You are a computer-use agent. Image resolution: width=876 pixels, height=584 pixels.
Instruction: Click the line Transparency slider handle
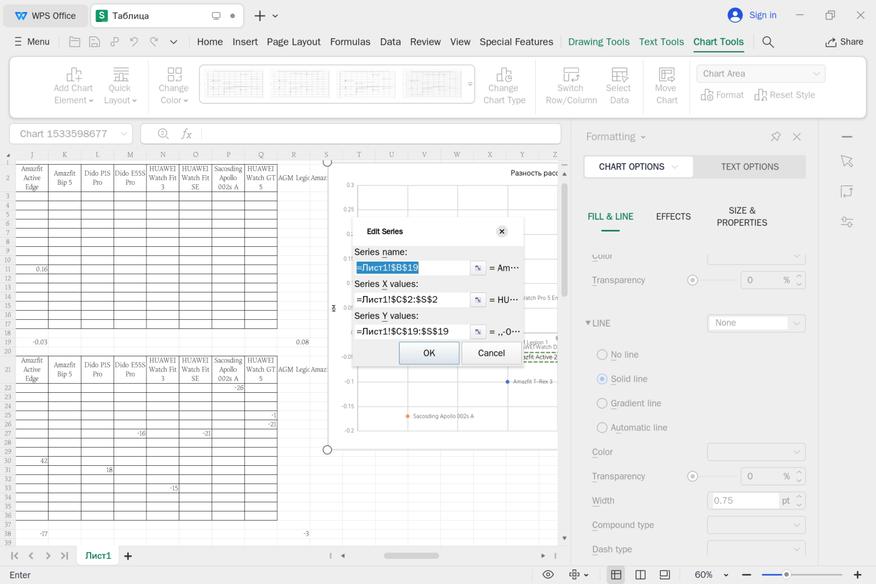point(692,476)
